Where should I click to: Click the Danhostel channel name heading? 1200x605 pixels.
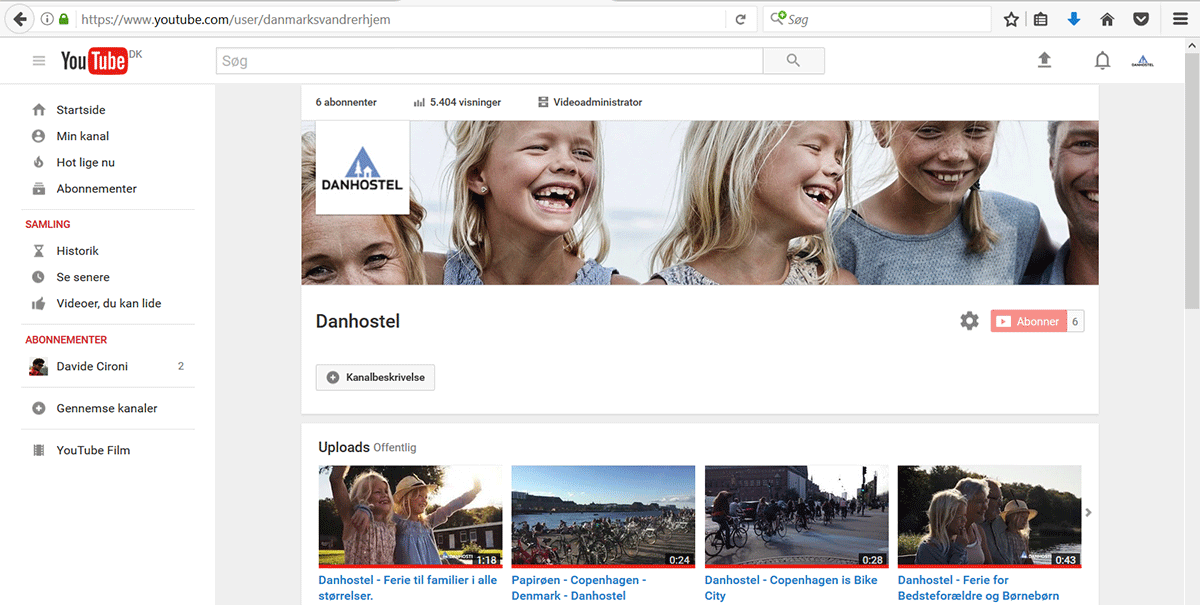tap(358, 321)
